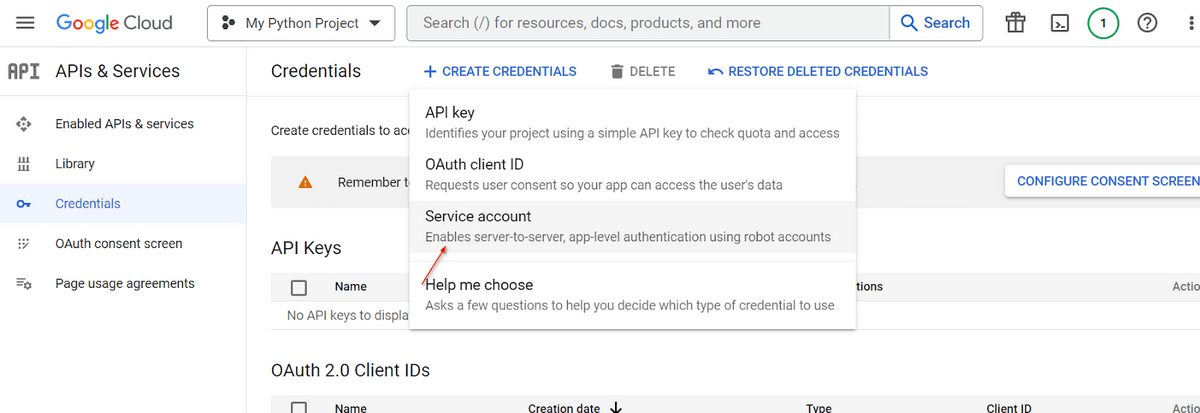Open notifications badge showing 1
The width and height of the screenshot is (1200, 413).
tap(1103, 23)
